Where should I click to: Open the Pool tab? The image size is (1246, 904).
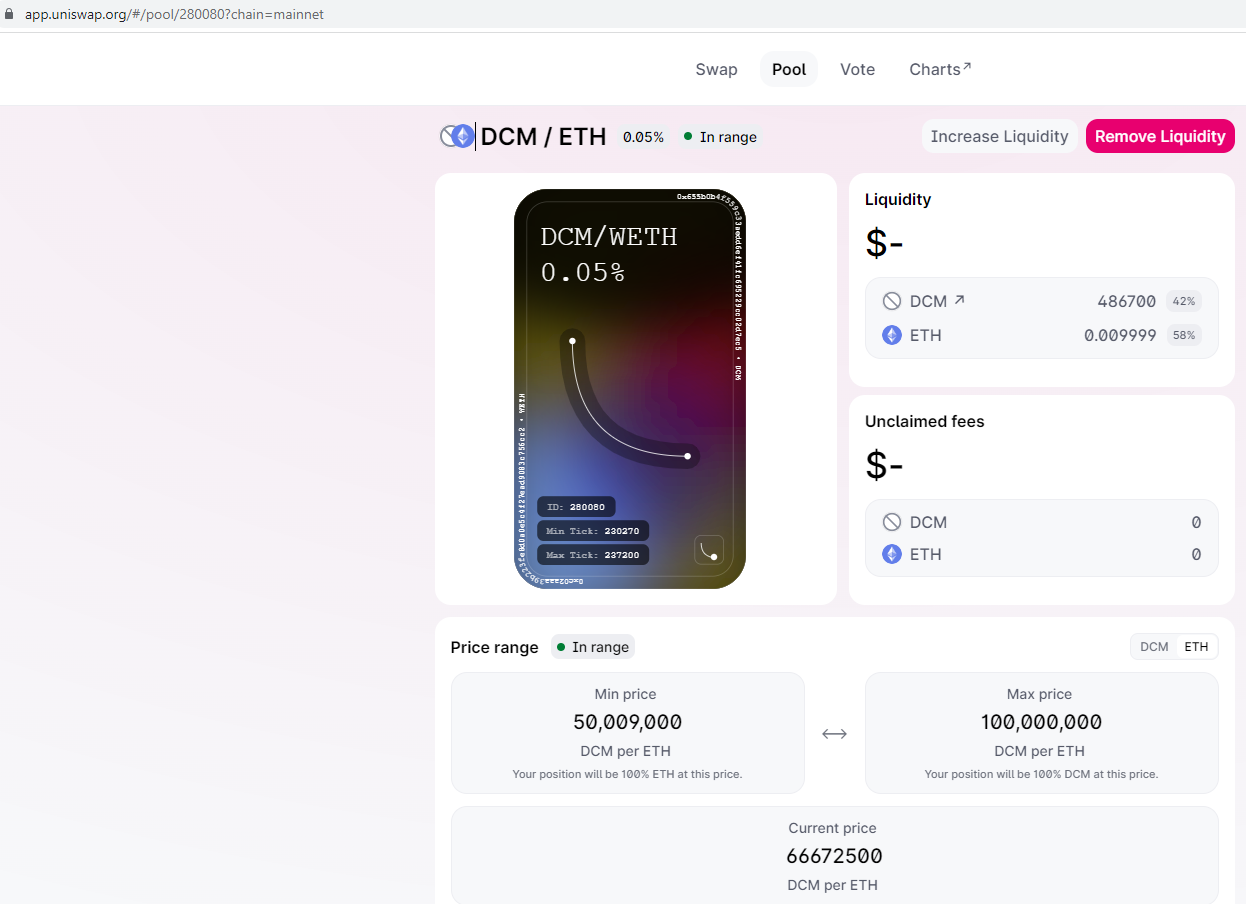click(x=789, y=69)
